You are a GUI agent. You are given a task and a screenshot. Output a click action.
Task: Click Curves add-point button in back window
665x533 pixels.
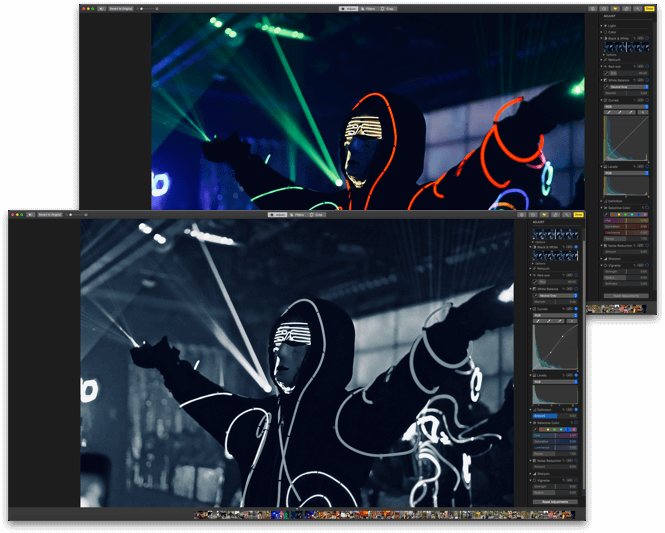[643, 112]
